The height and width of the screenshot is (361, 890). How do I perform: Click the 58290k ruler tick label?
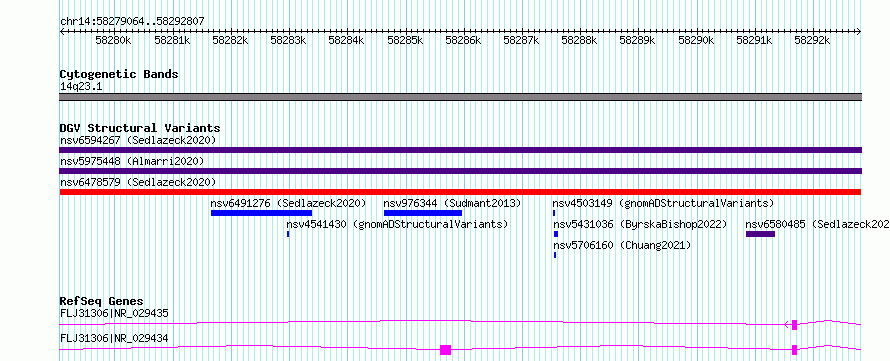[696, 41]
